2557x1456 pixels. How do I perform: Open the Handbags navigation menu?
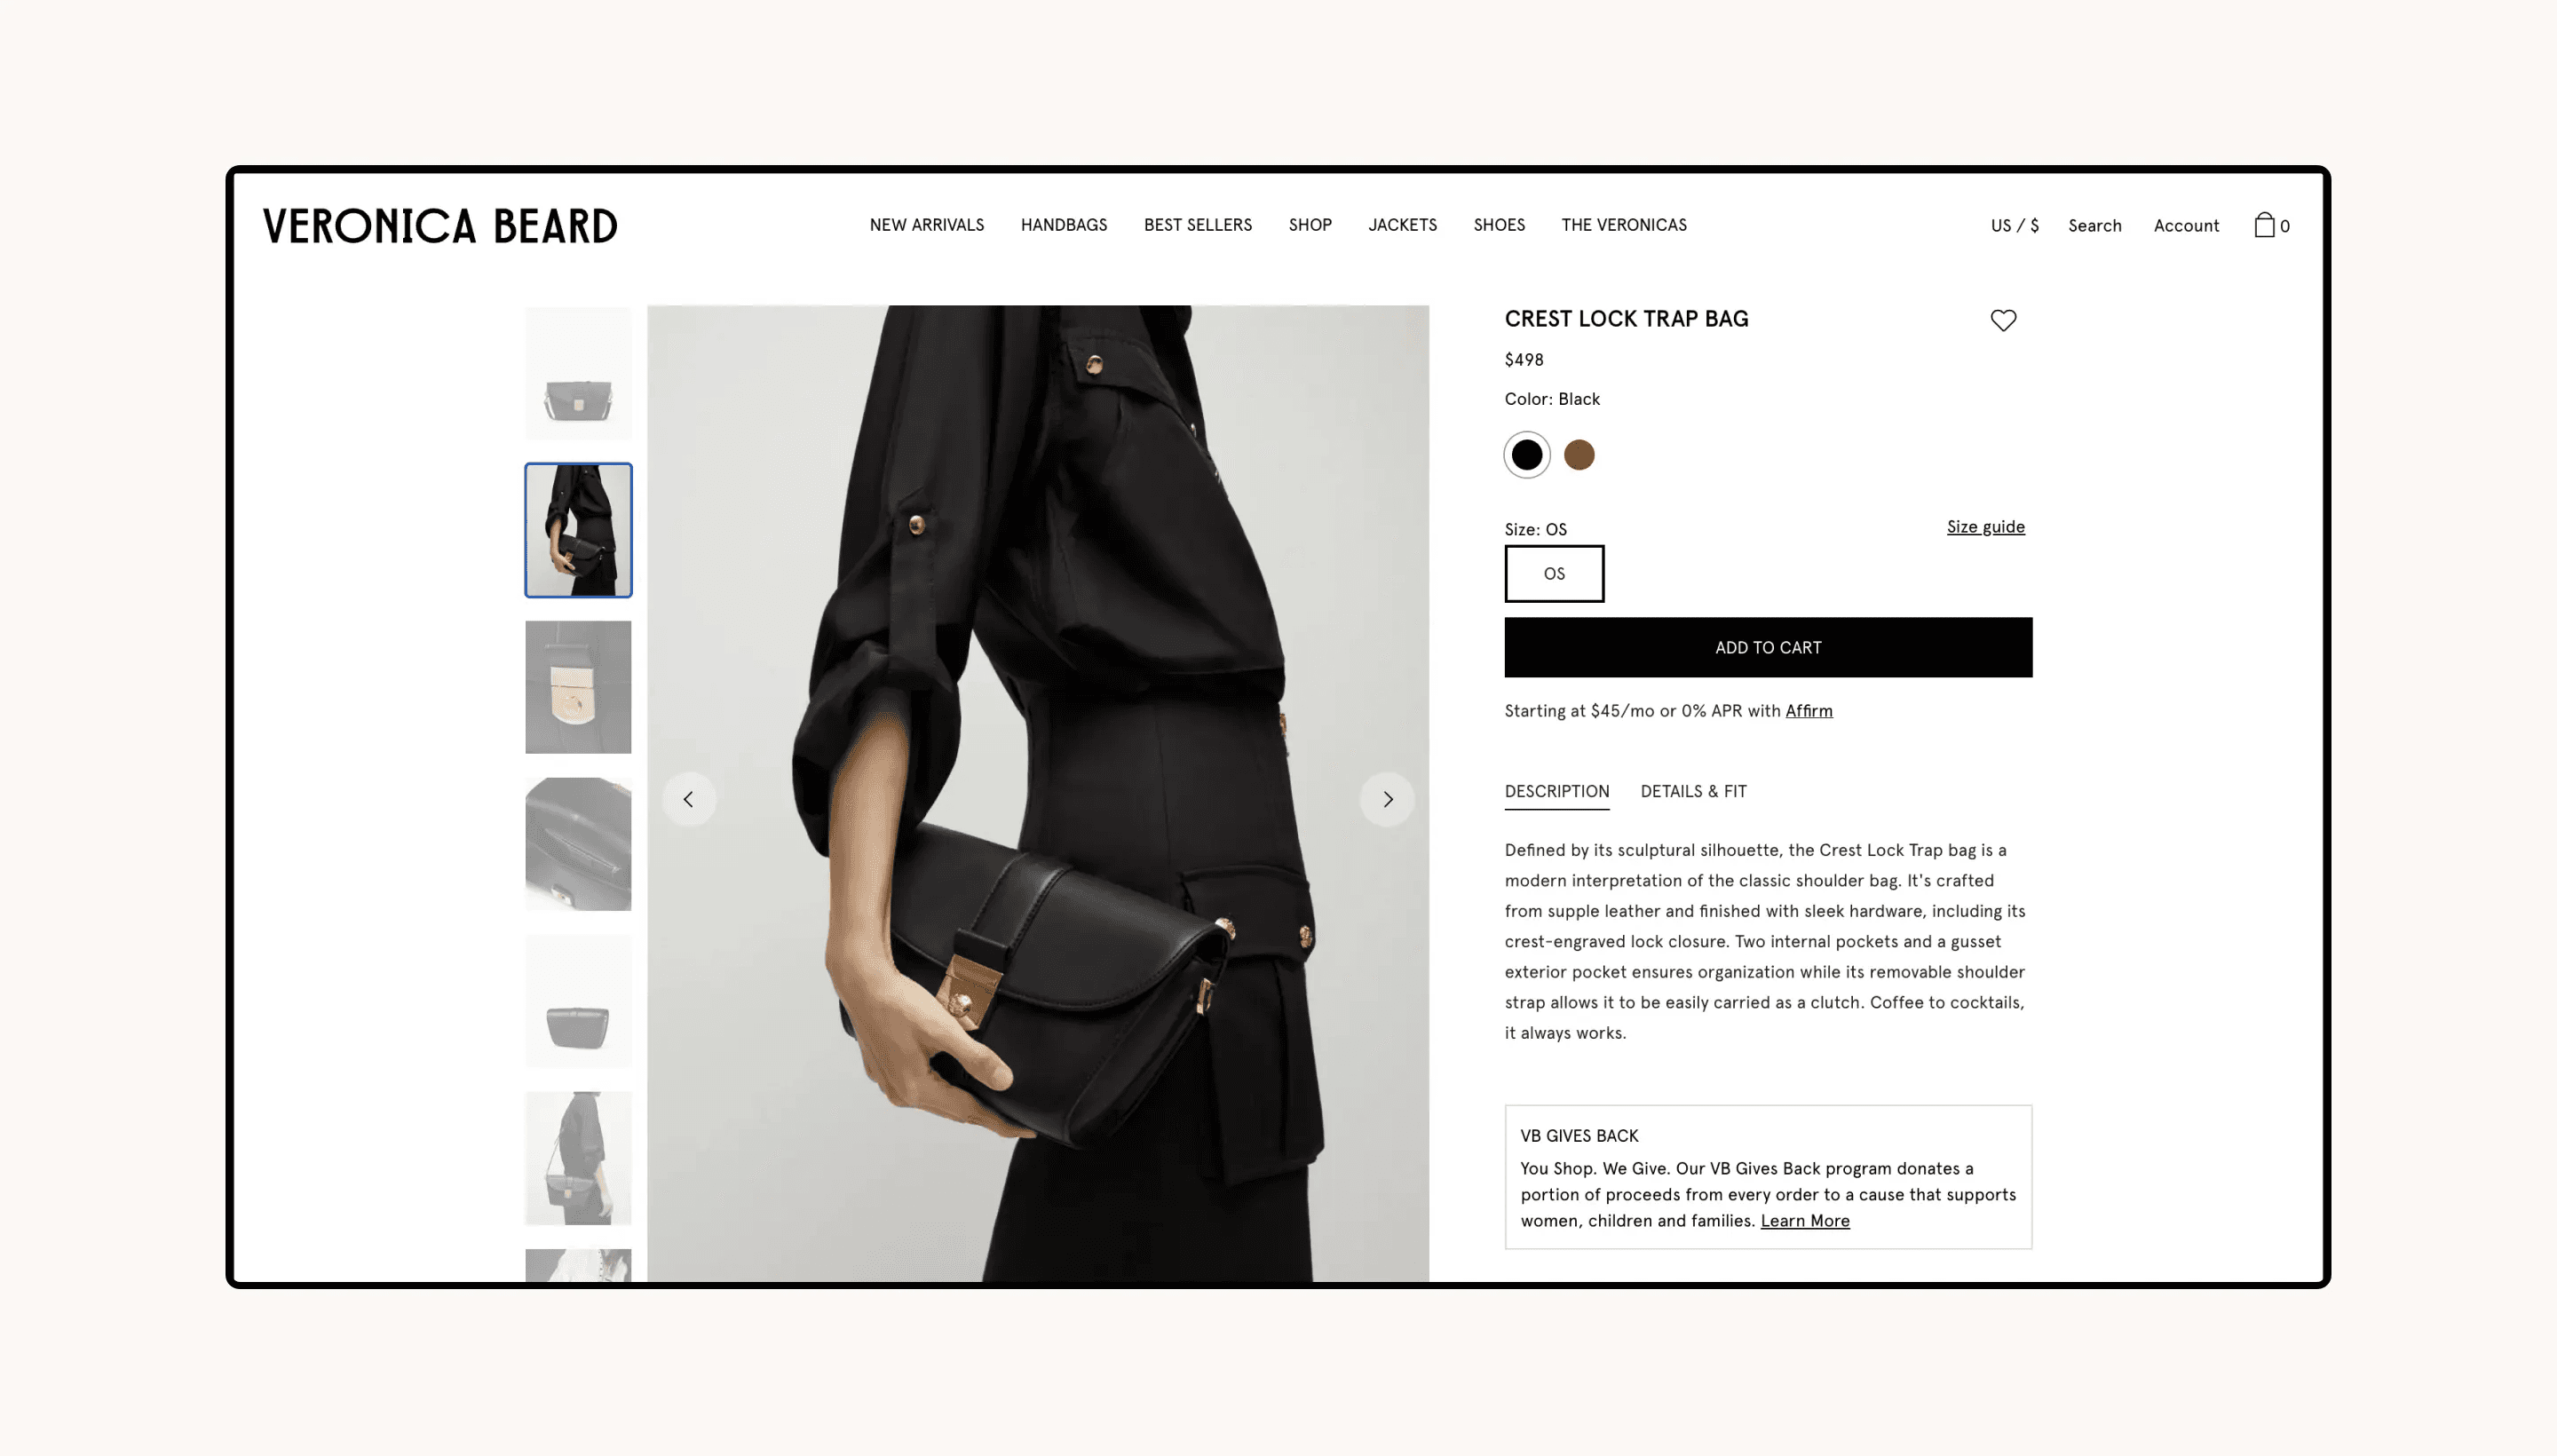coord(1063,225)
